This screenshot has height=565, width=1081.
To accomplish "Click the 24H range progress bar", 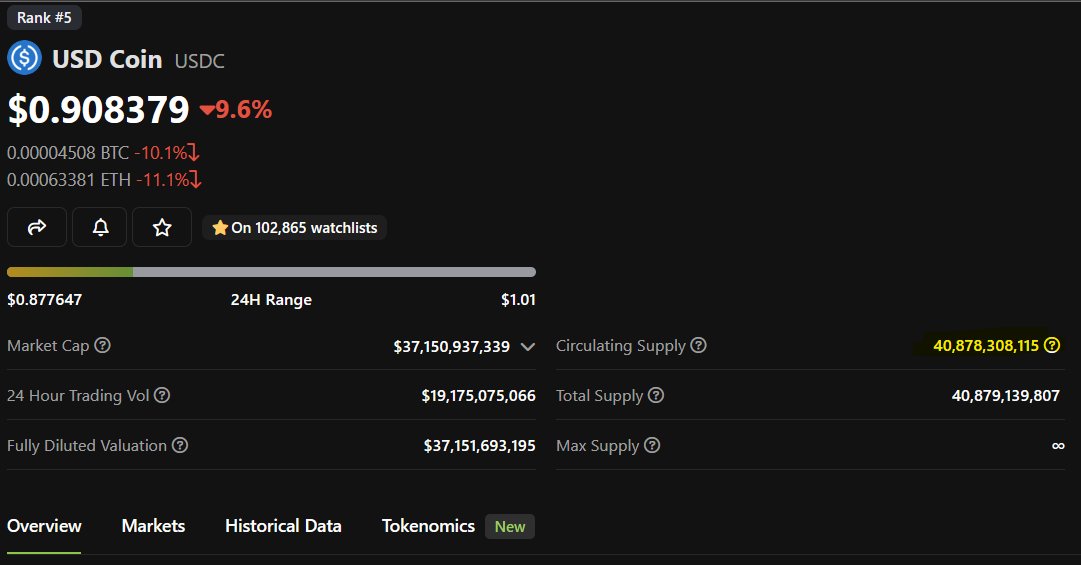I will pyautogui.click(x=271, y=271).
